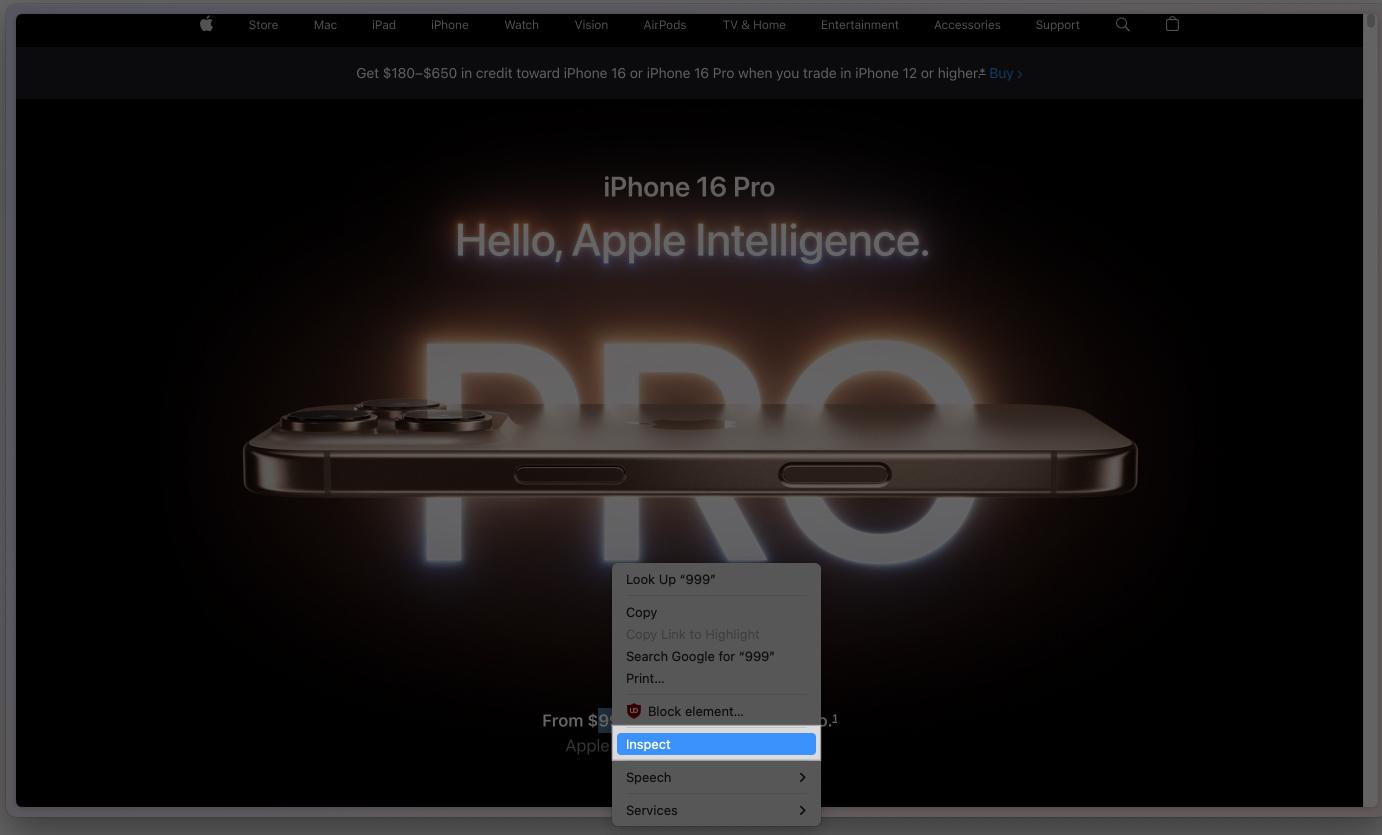
Task: Click the footnote 1 superscript link
Action: tap(835, 718)
